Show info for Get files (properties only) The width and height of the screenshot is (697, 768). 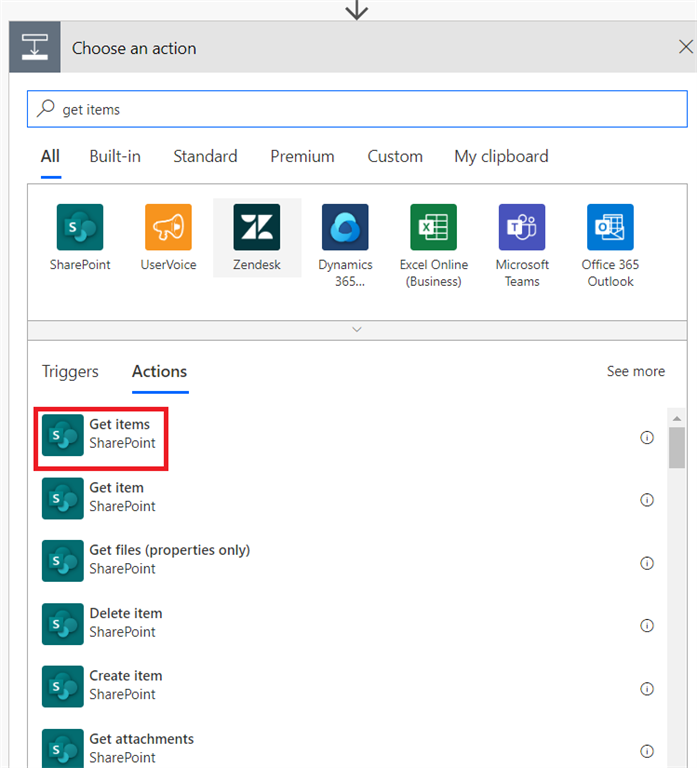pyautogui.click(x=647, y=563)
